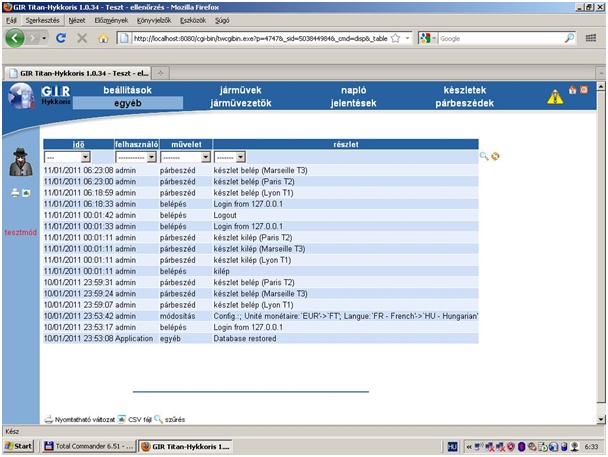The image size is (608, 457).
Task: Click the Google search input field
Action: (x=501, y=38)
